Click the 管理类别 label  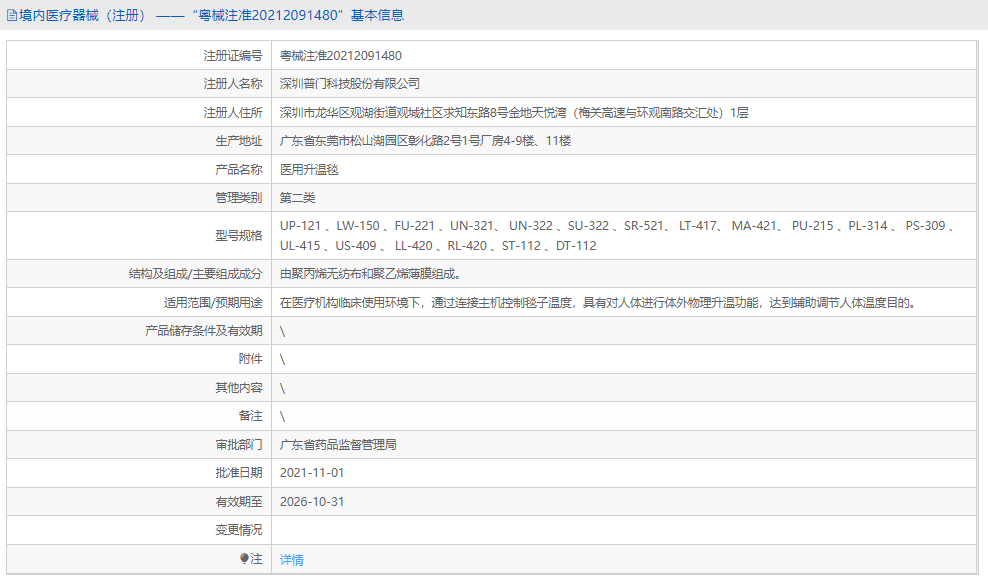coord(239,197)
